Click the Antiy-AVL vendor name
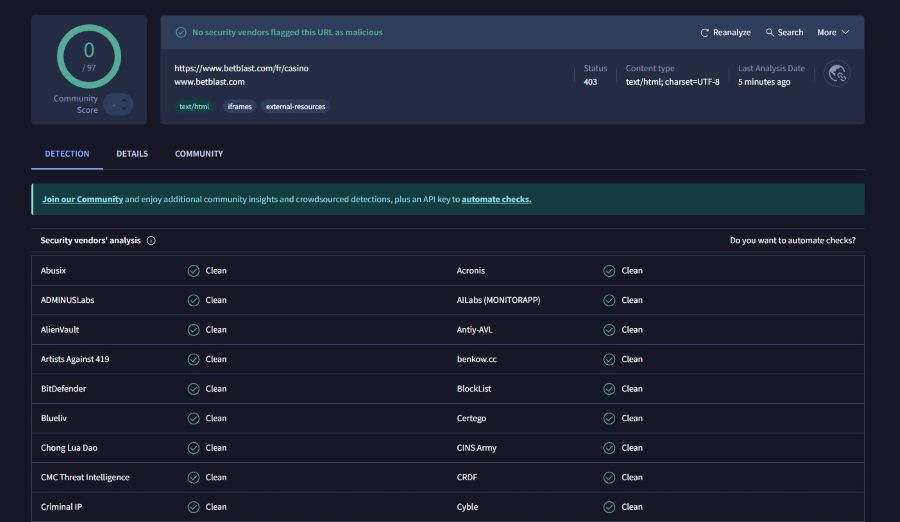 tap(475, 330)
